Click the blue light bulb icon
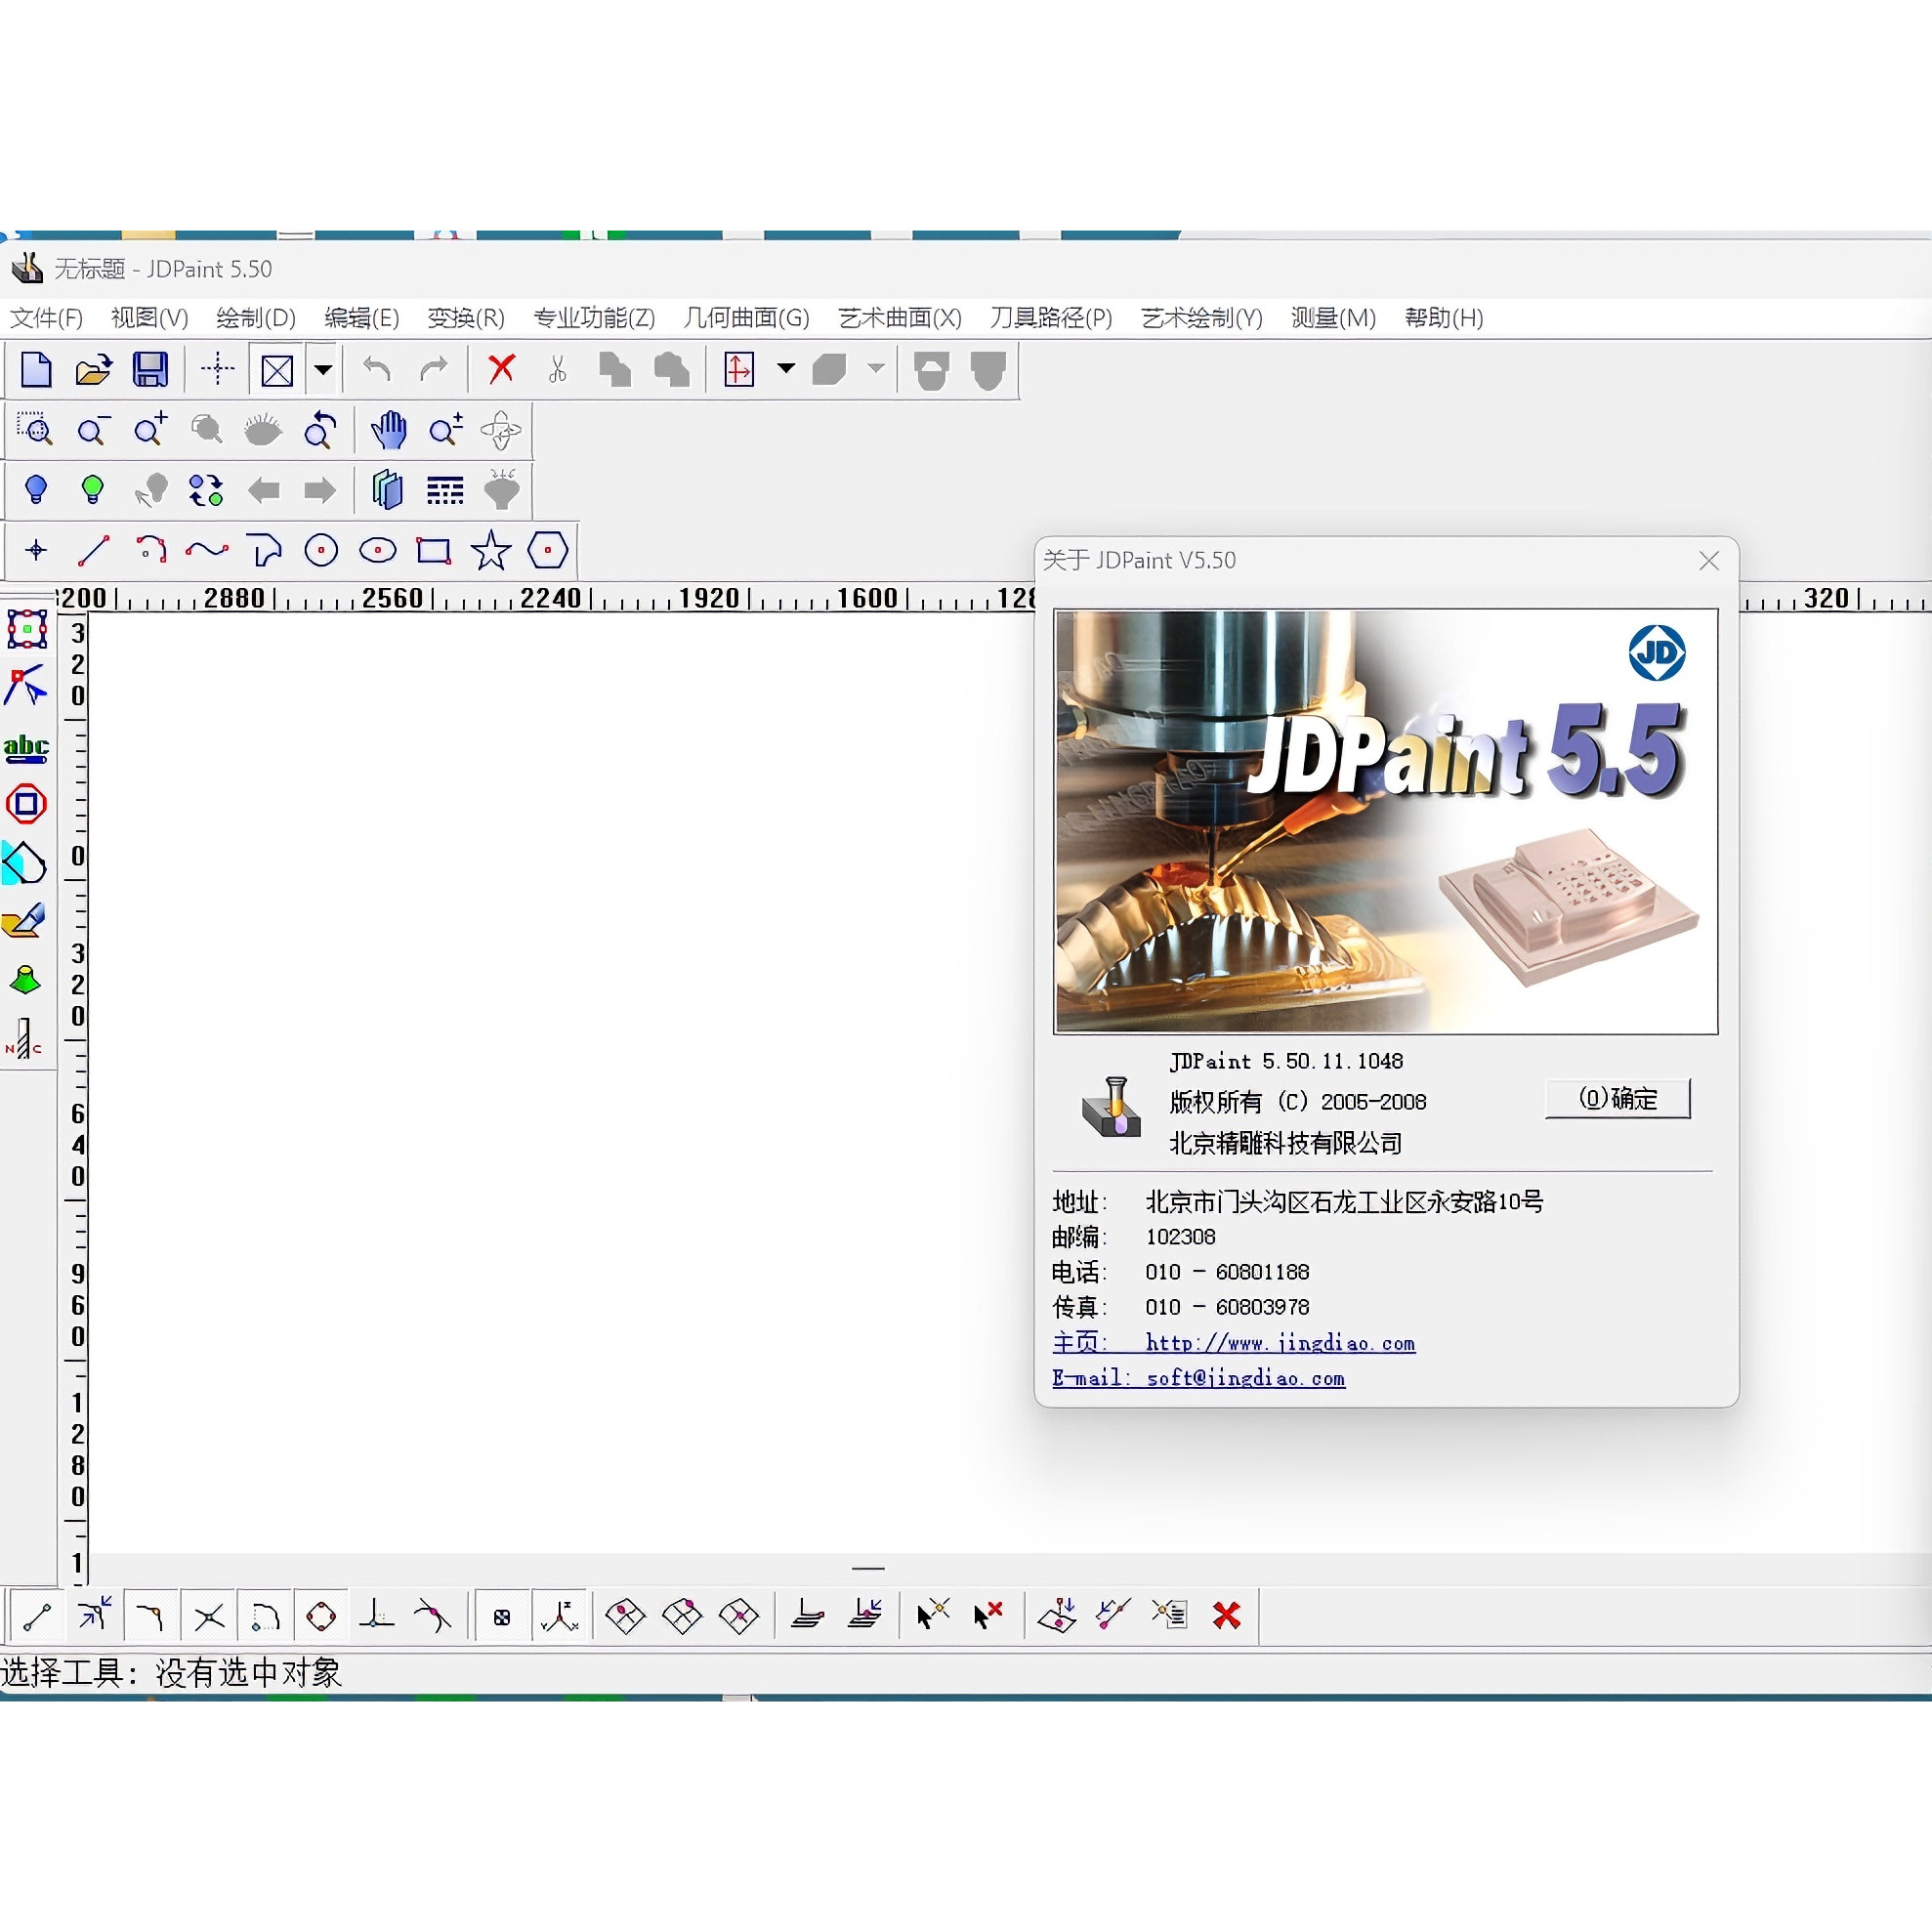Image resolution: width=1932 pixels, height=1932 pixels. click(x=36, y=490)
